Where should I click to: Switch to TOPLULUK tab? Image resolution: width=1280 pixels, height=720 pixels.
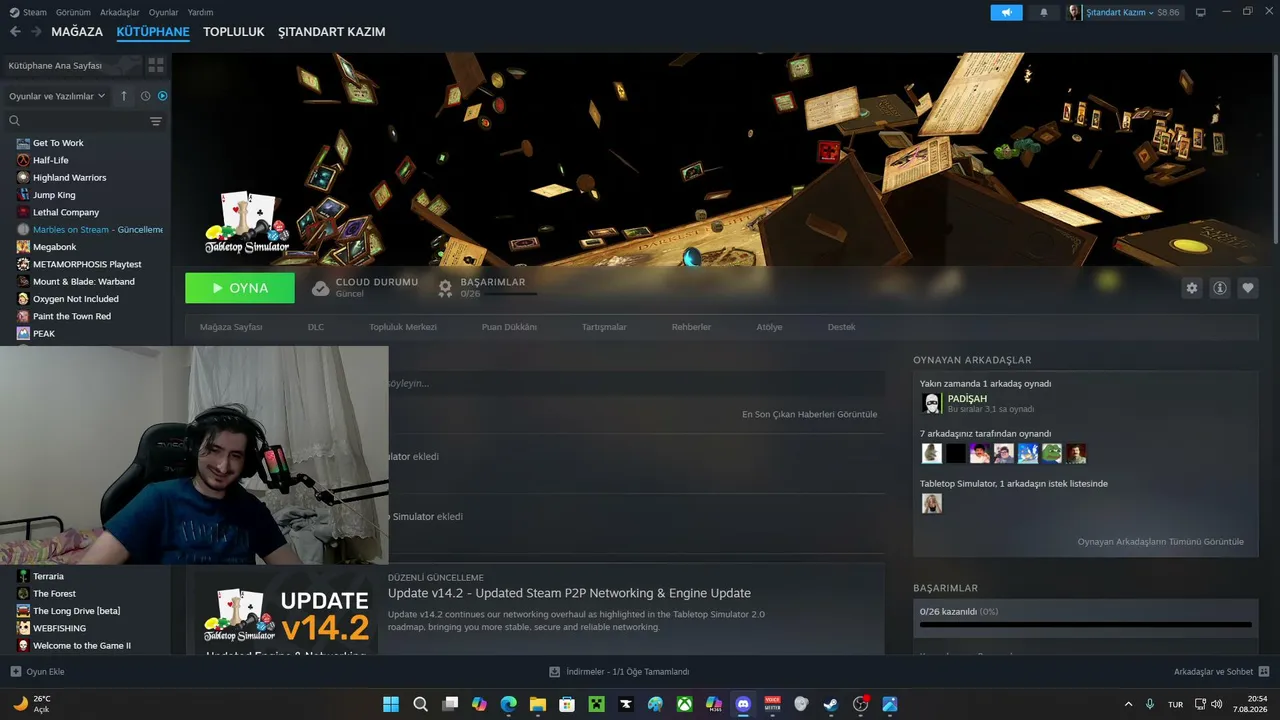click(234, 32)
